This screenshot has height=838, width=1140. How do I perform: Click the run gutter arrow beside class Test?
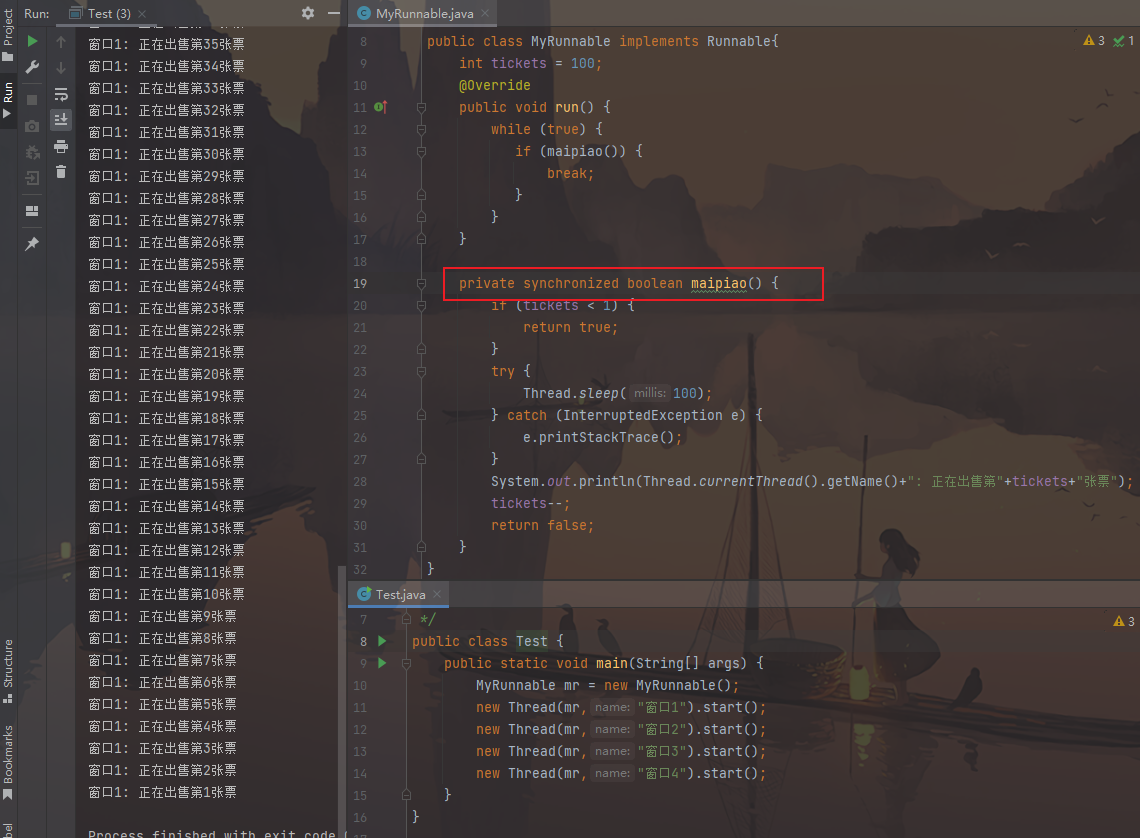tap(381, 641)
